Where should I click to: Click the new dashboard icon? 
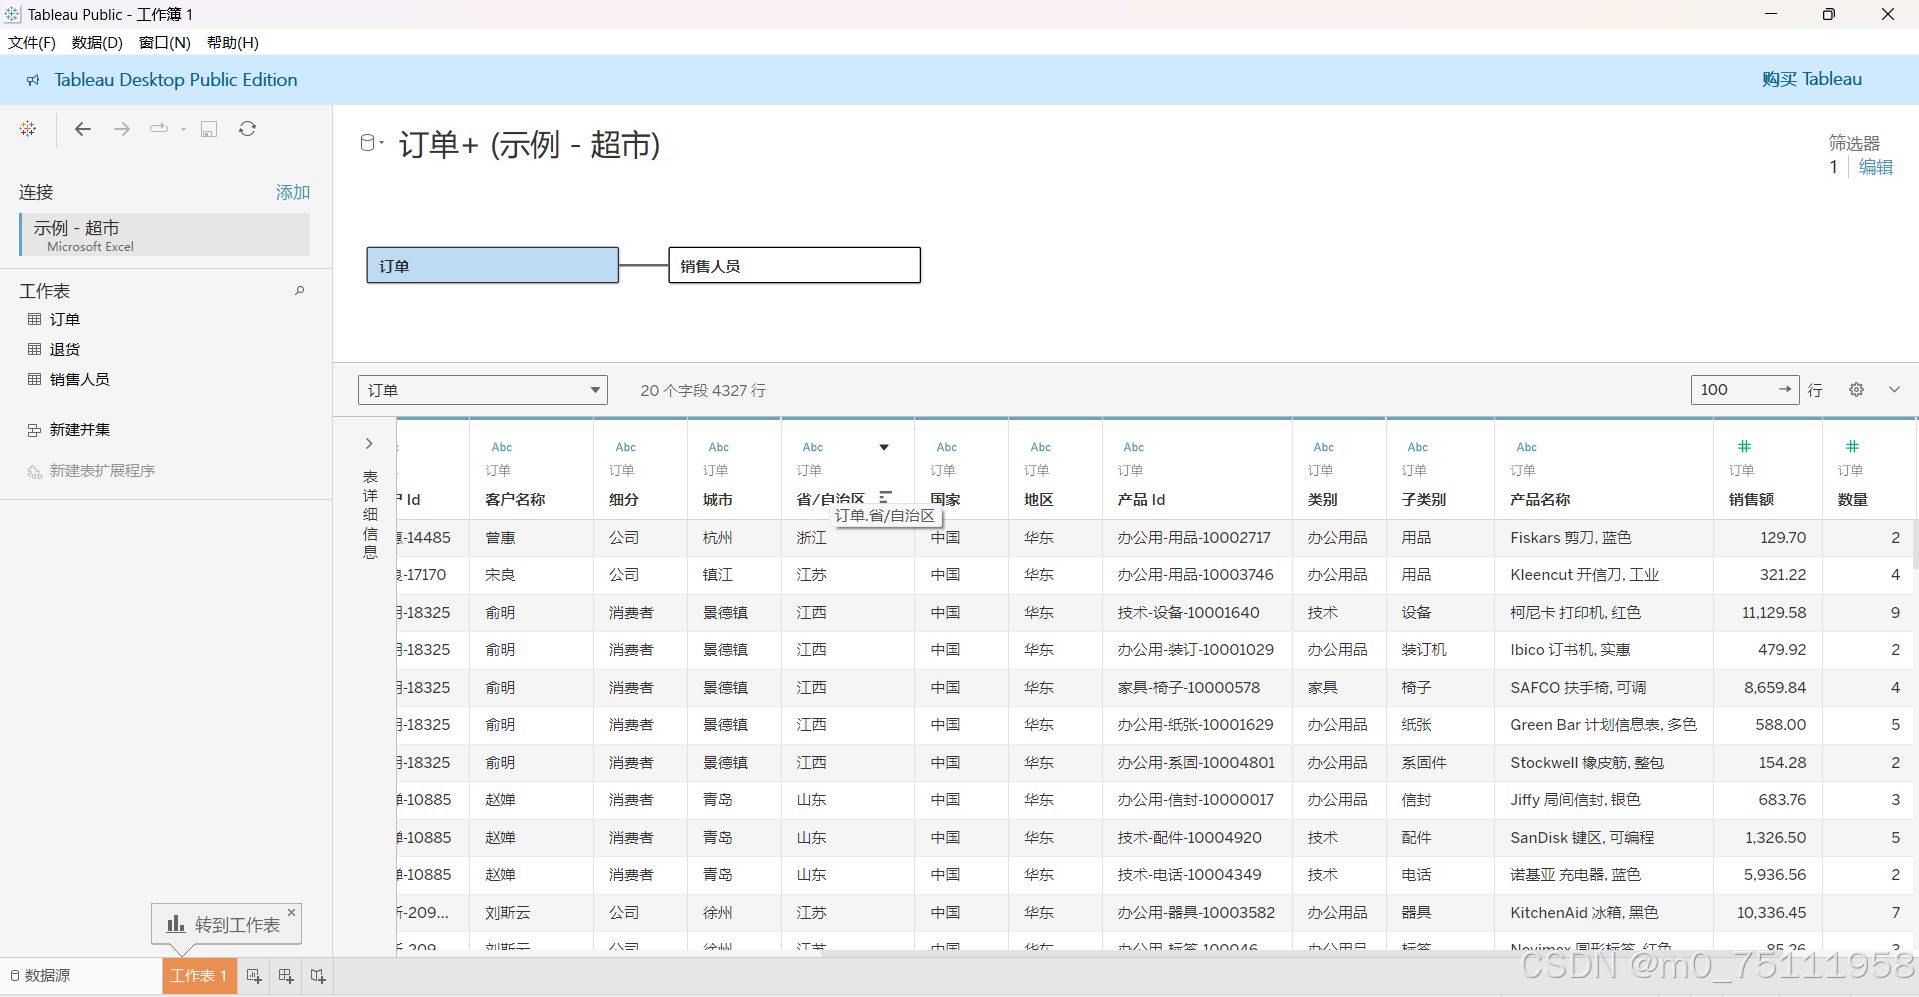point(286,976)
